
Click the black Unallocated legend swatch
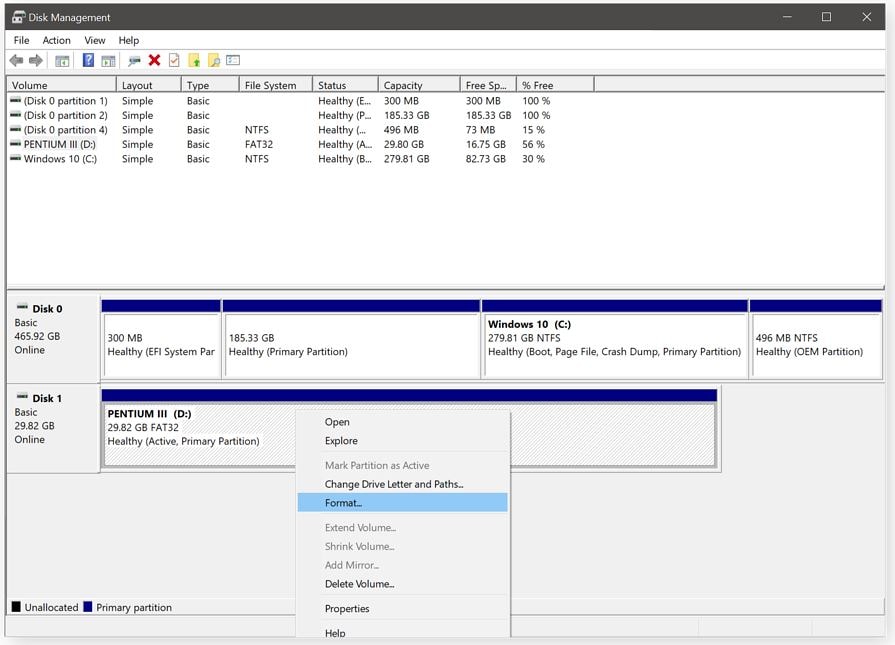click(x=16, y=607)
